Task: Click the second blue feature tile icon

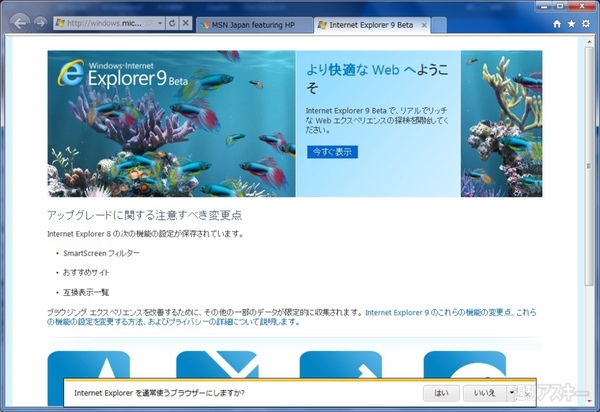Action: pos(217,365)
